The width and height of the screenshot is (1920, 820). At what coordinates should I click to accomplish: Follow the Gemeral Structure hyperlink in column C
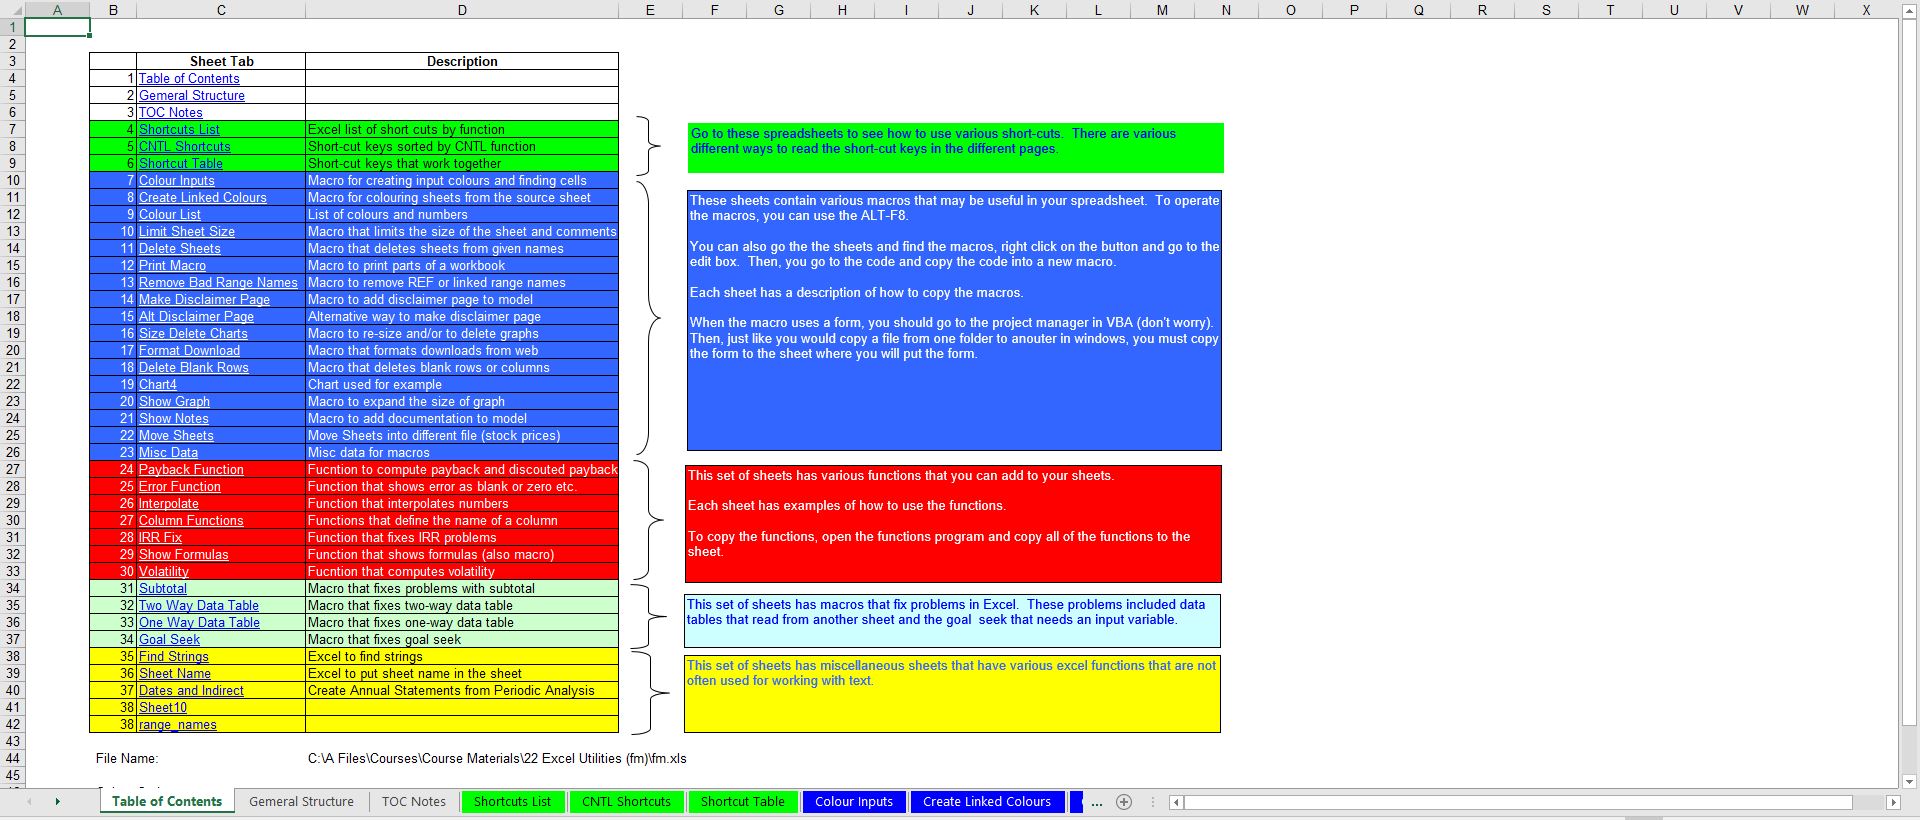pyautogui.click(x=192, y=96)
